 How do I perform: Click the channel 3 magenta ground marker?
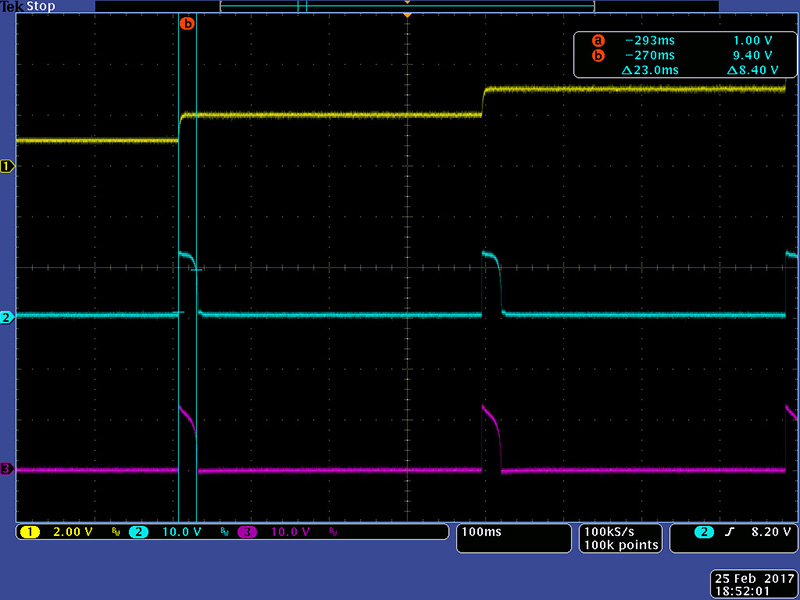click(8, 469)
